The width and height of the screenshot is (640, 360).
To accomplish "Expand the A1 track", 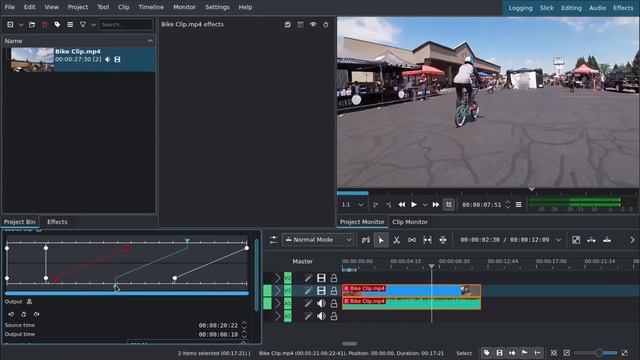I will [278, 303].
